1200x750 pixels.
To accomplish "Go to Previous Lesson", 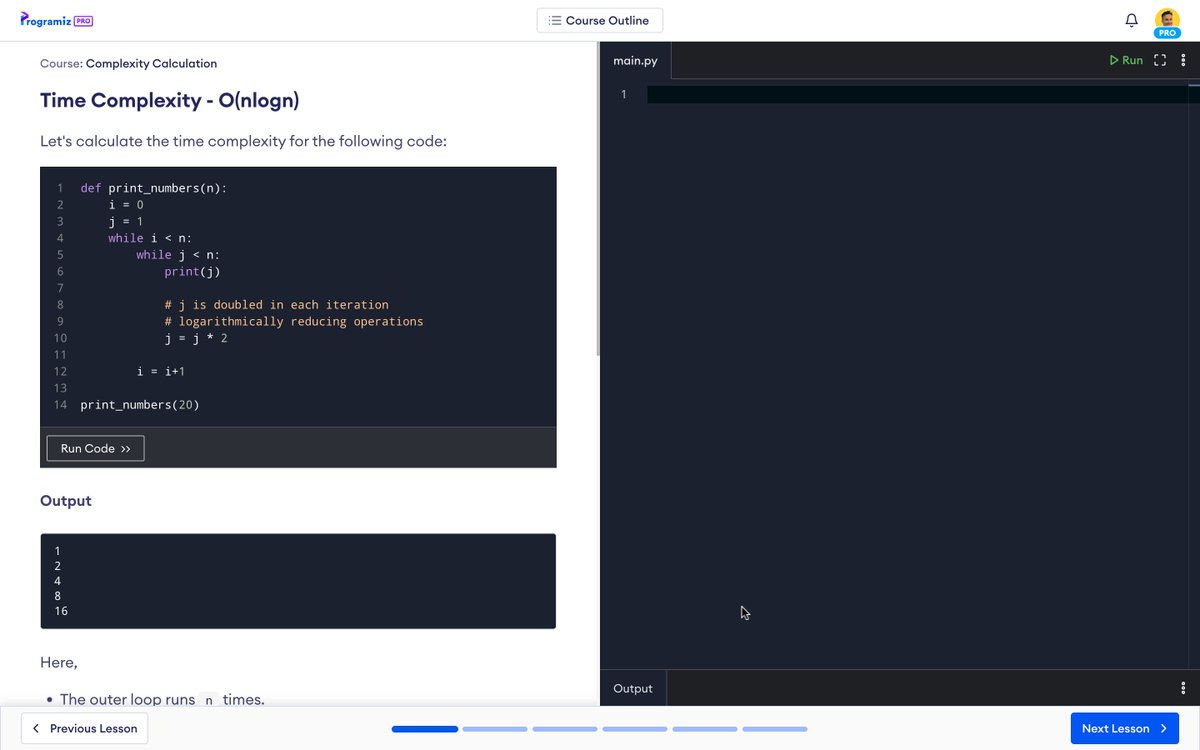I will [x=85, y=728].
